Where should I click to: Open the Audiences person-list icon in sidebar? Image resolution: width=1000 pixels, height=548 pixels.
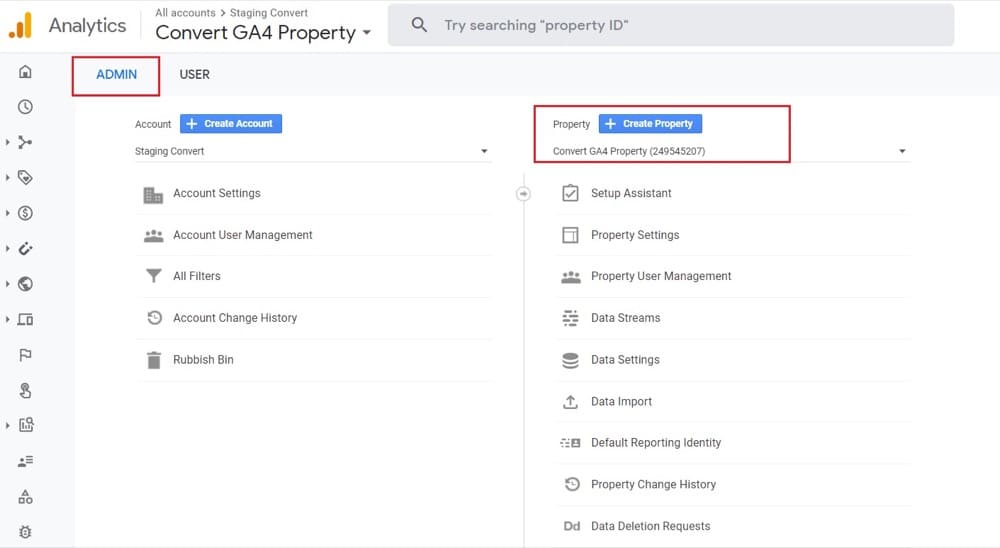(x=26, y=461)
